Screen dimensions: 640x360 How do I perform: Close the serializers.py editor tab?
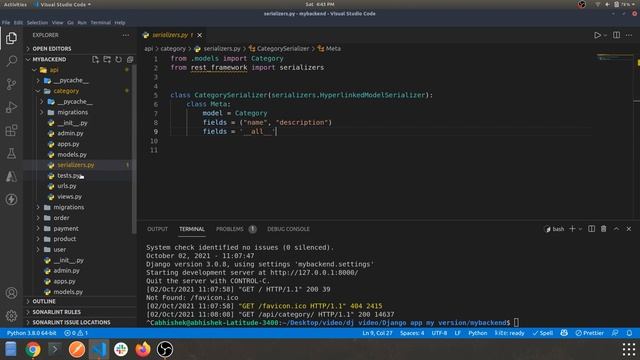(200, 36)
